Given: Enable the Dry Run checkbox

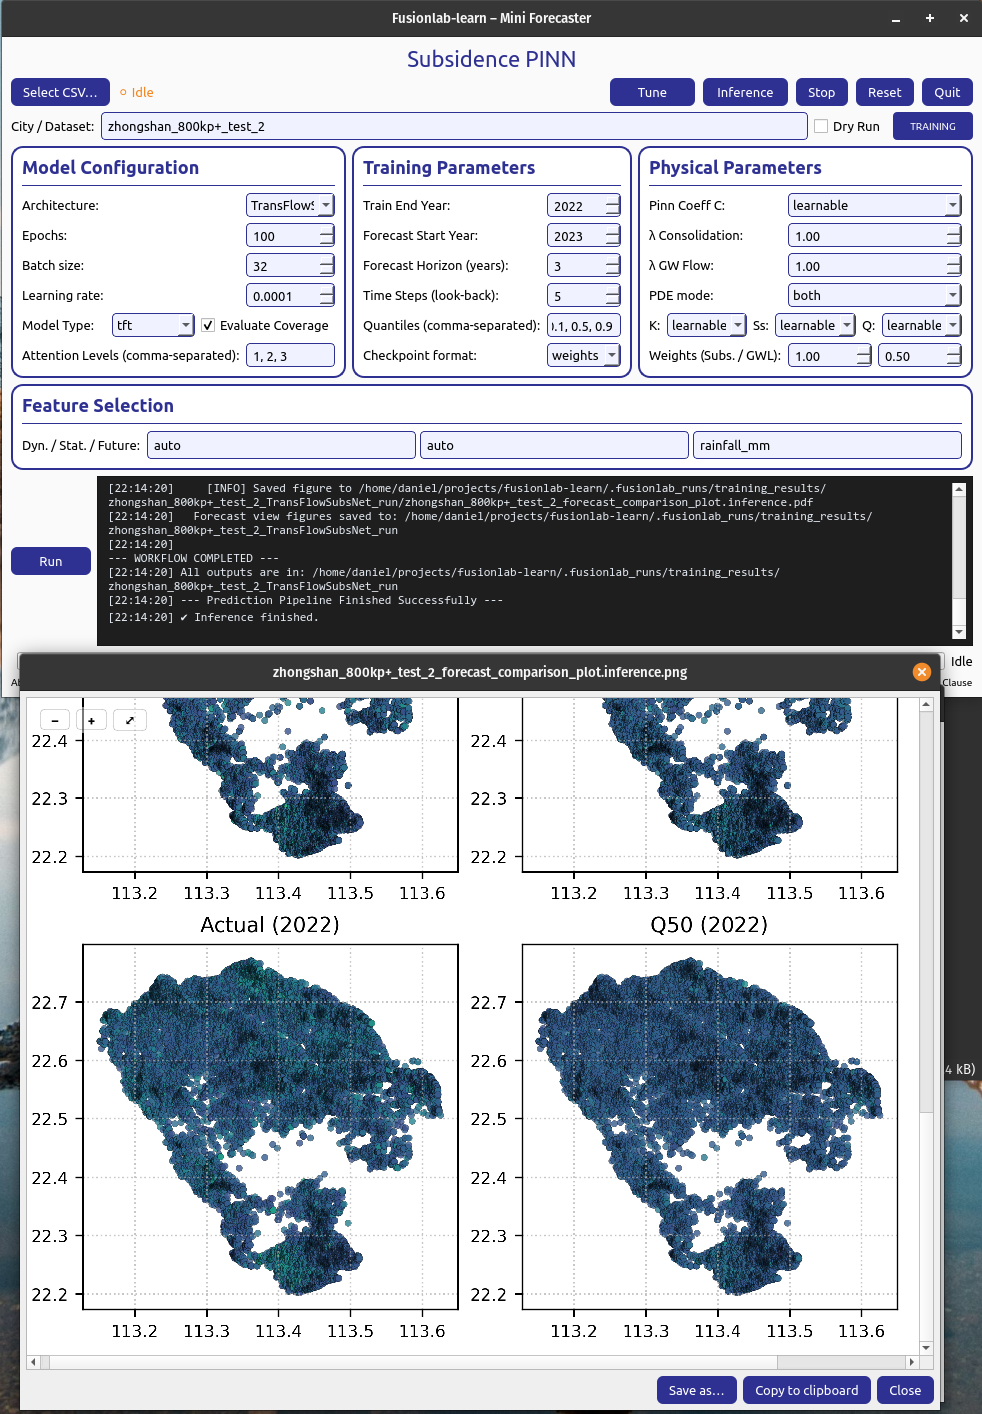Looking at the screenshot, I should [821, 126].
